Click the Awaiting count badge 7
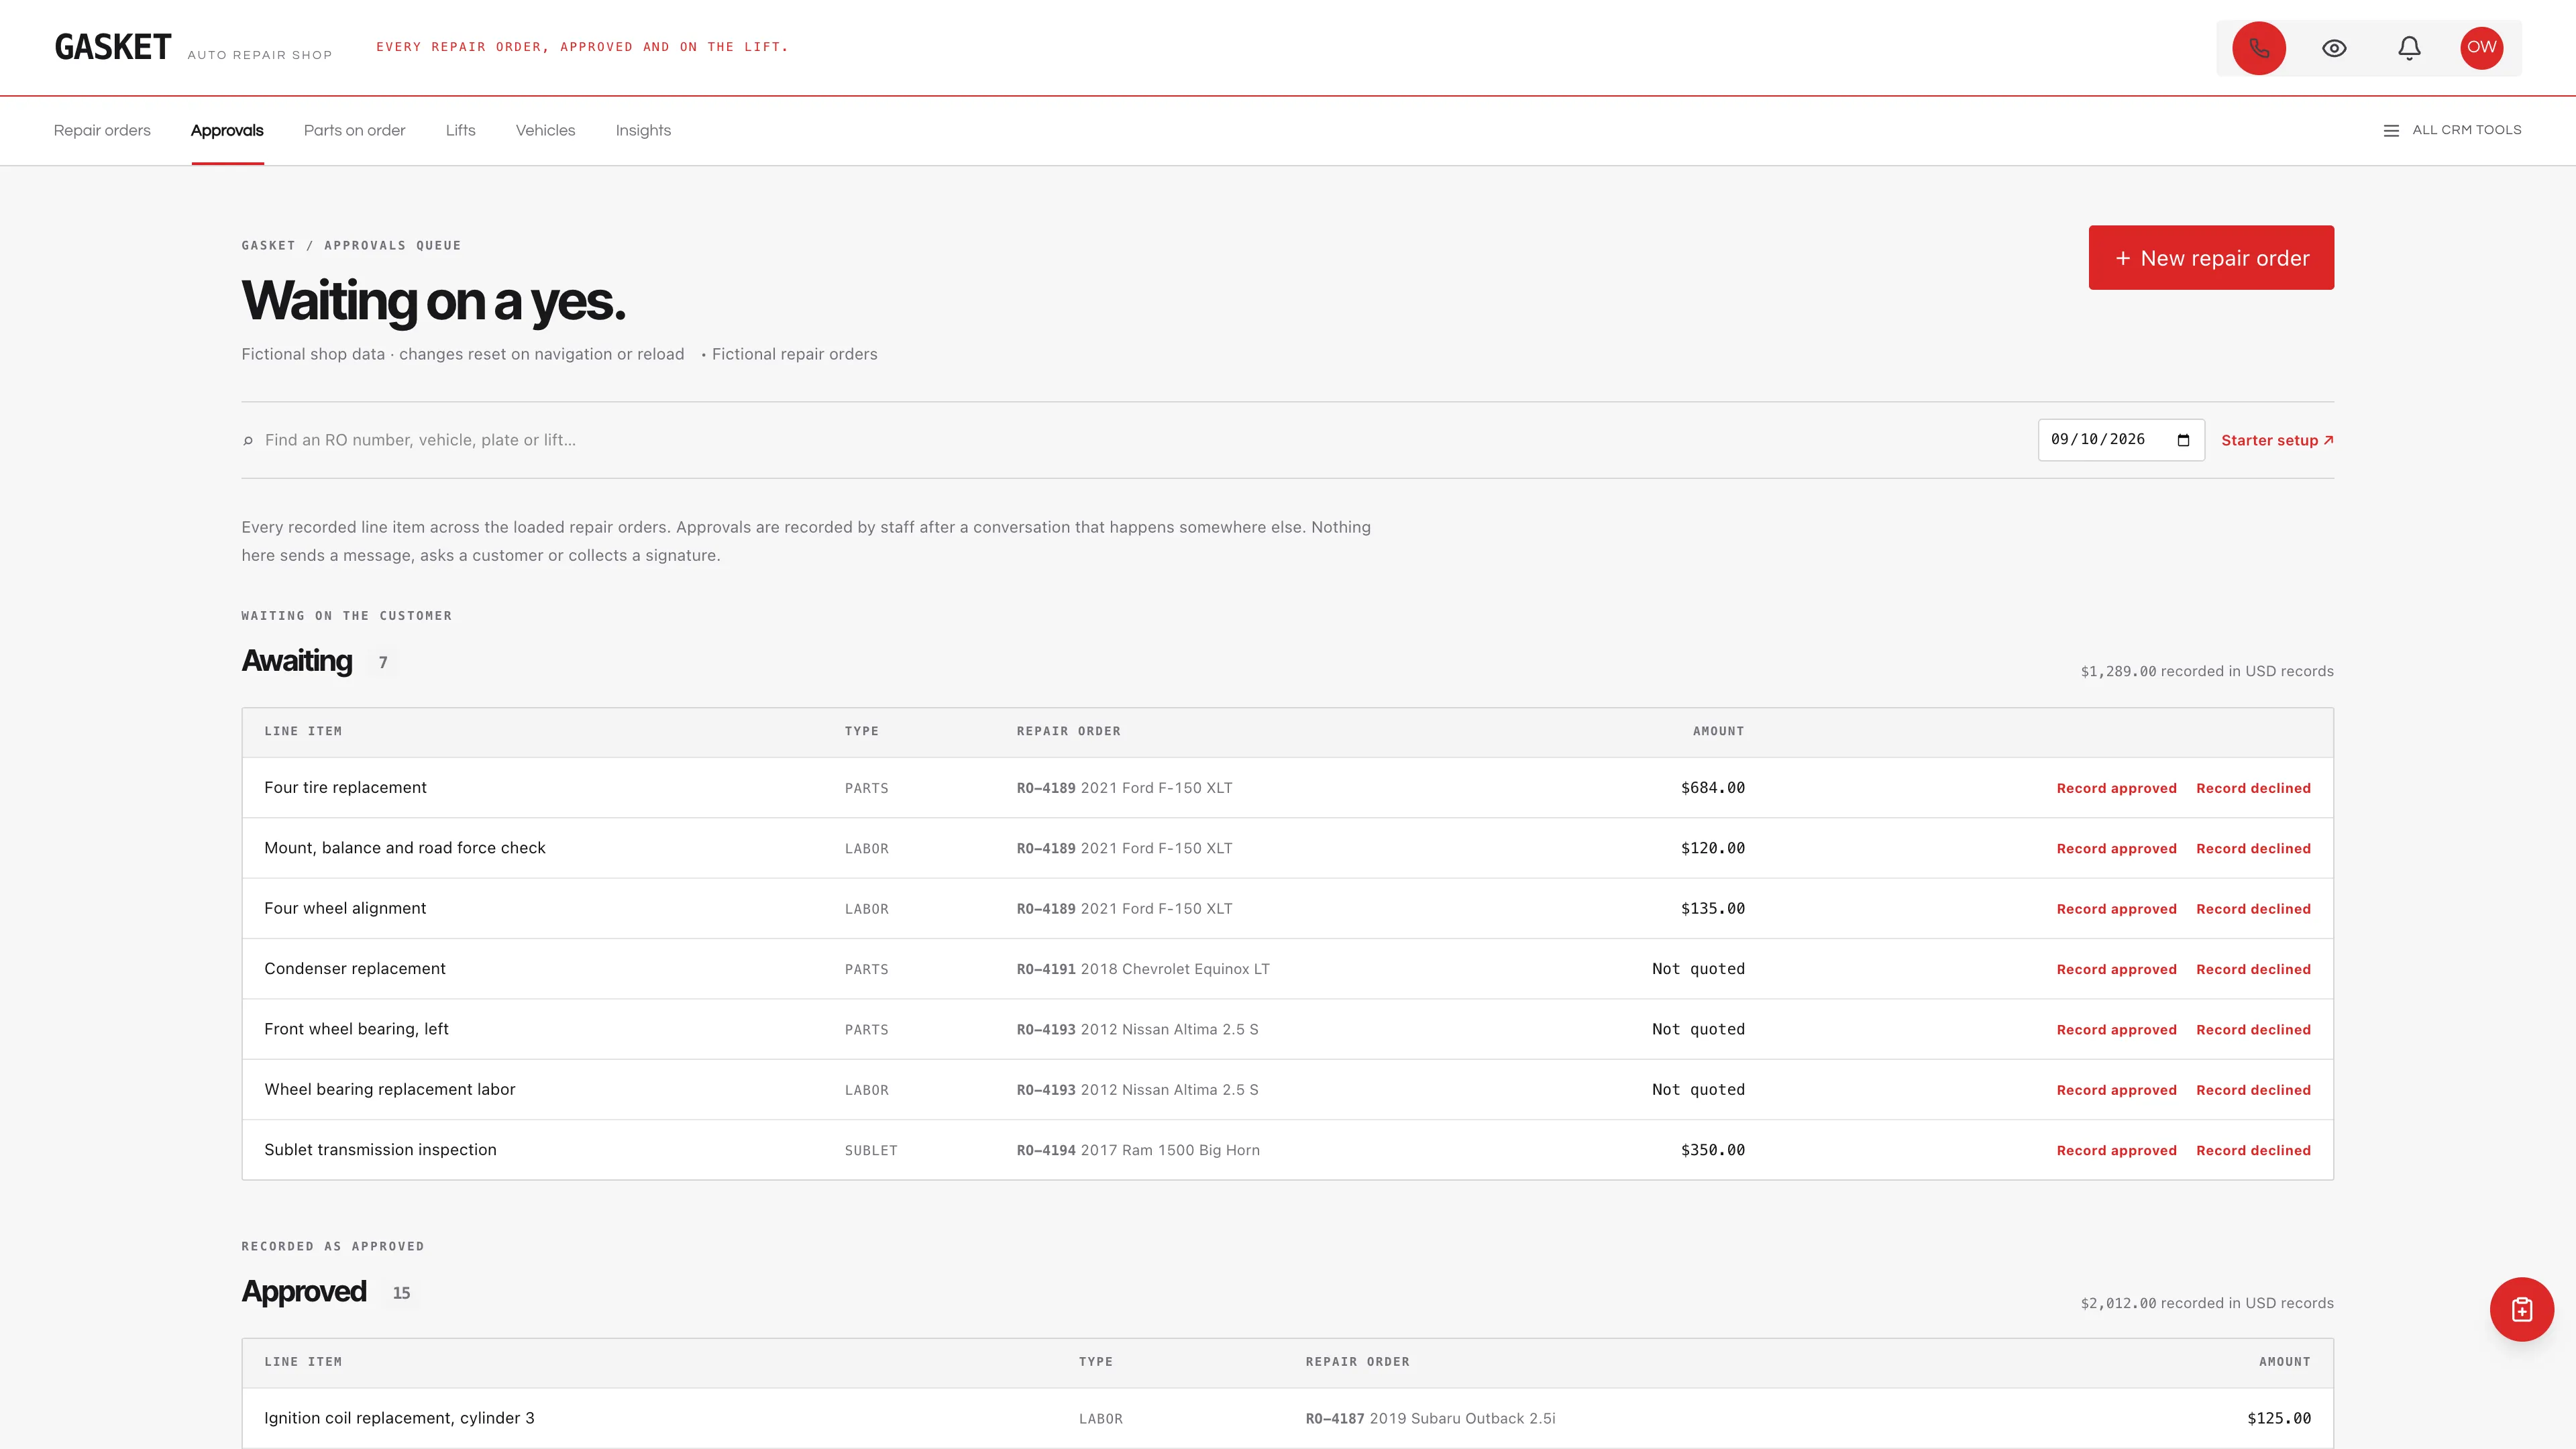 tap(382, 662)
